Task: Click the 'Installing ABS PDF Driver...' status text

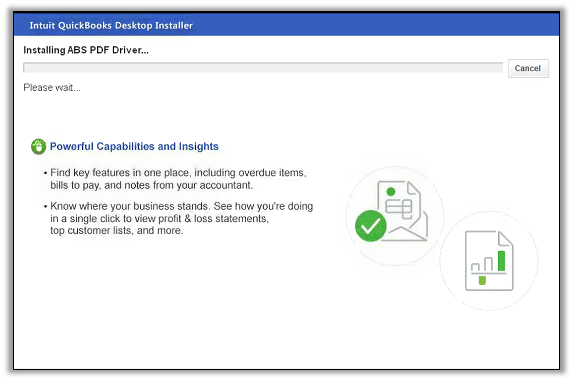Action: (x=86, y=50)
